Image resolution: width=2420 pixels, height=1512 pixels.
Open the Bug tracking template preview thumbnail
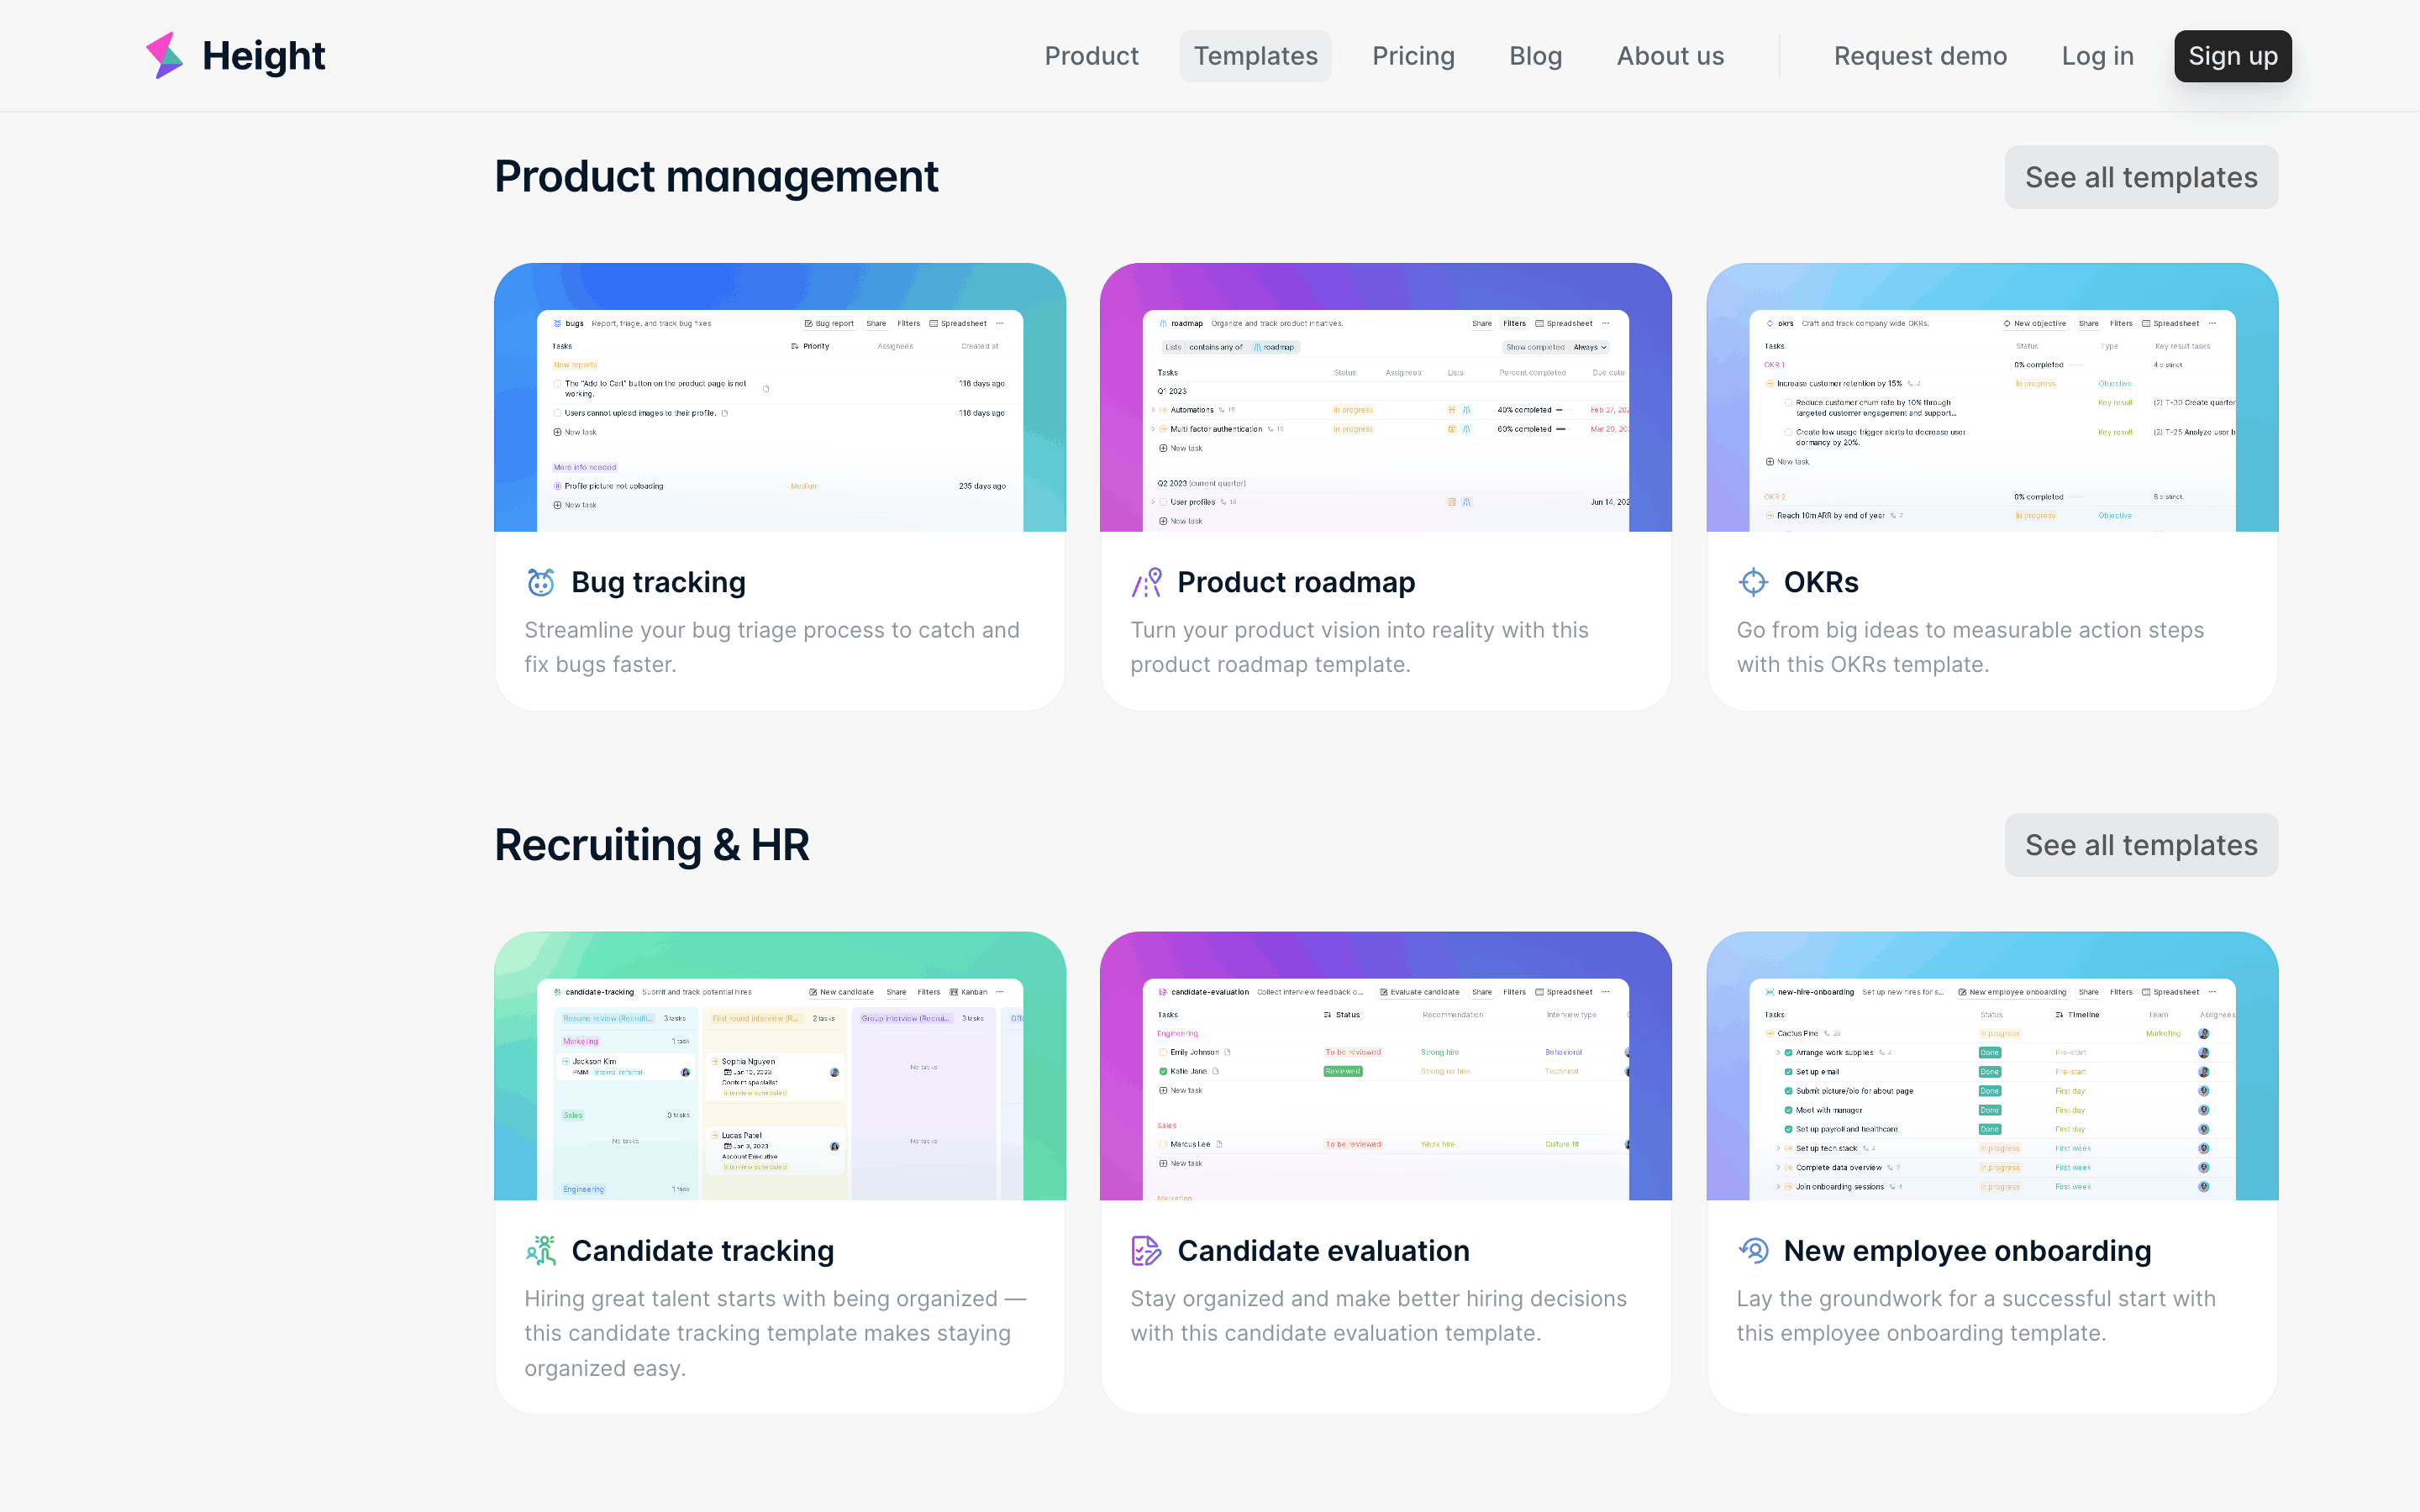(780, 397)
